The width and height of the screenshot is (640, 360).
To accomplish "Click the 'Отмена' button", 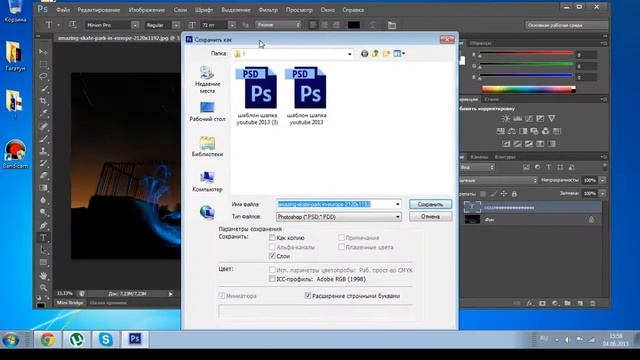I will click(x=430, y=216).
